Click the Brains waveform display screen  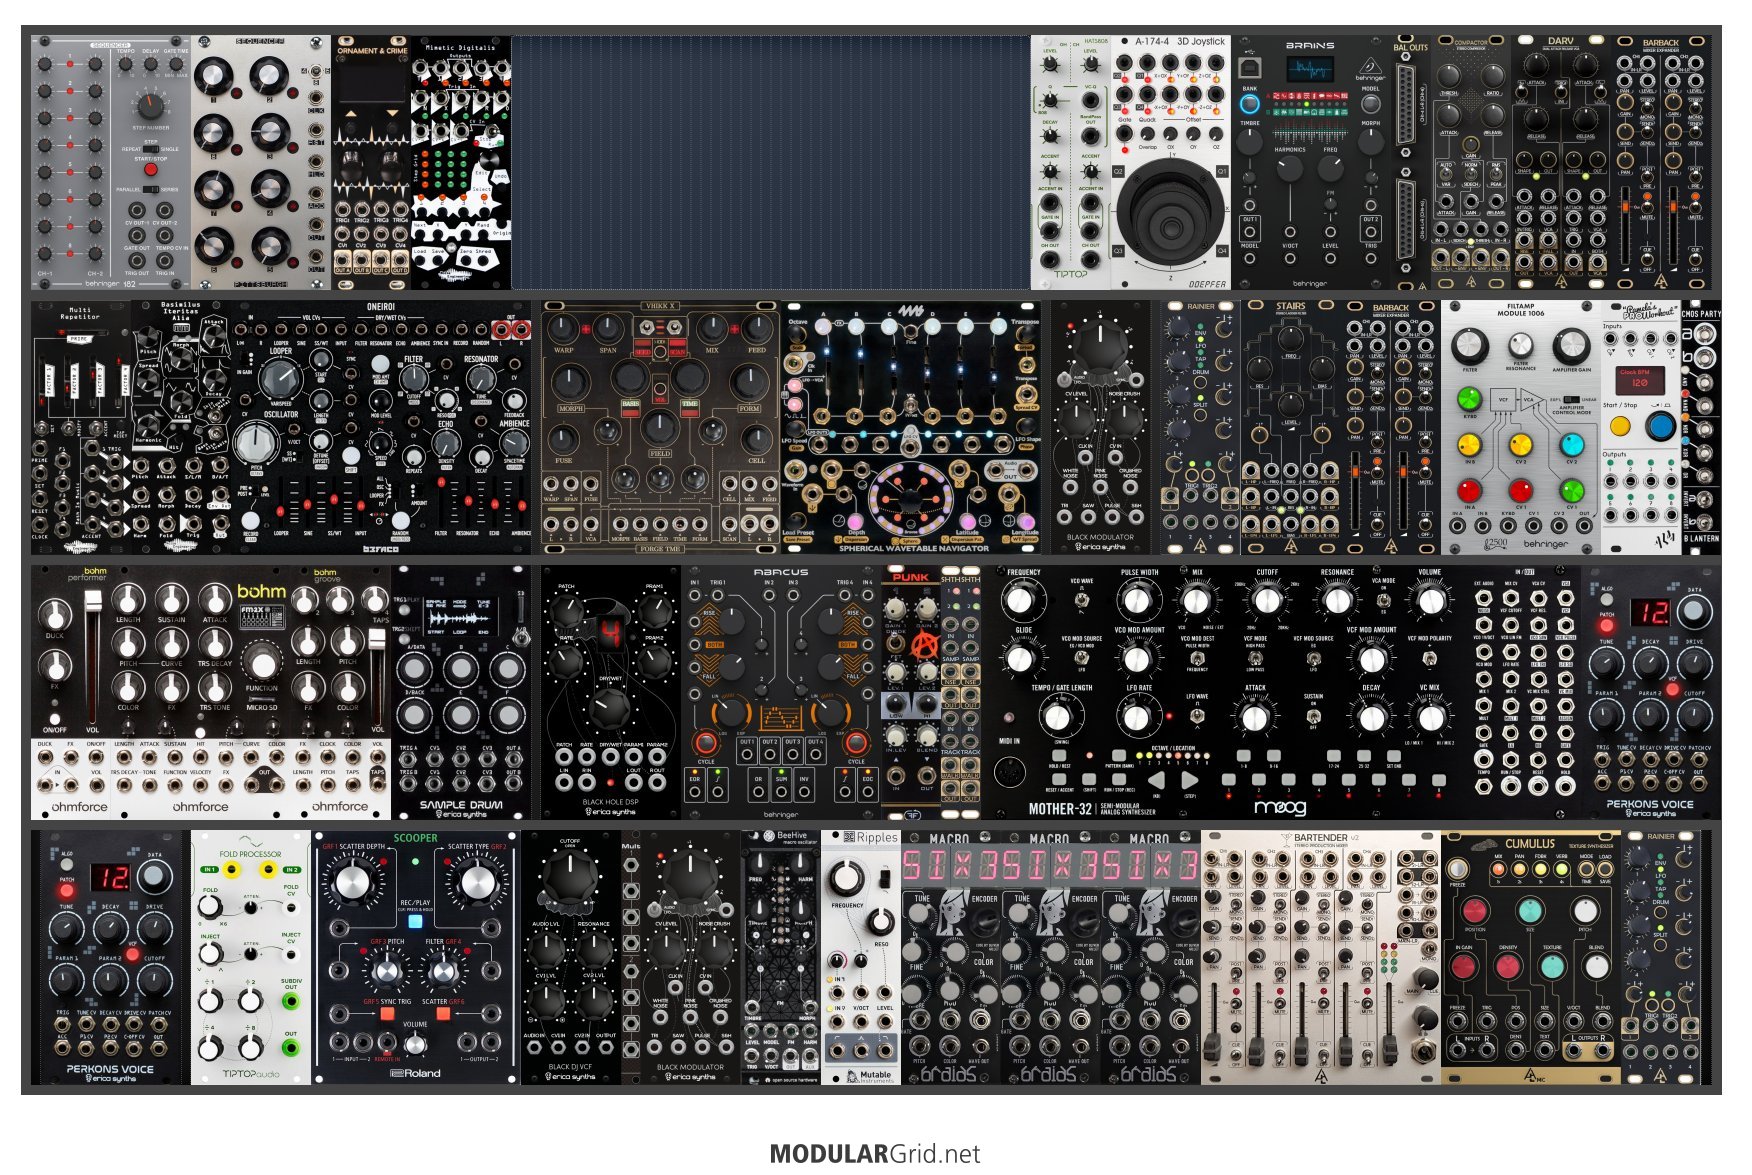(1310, 70)
